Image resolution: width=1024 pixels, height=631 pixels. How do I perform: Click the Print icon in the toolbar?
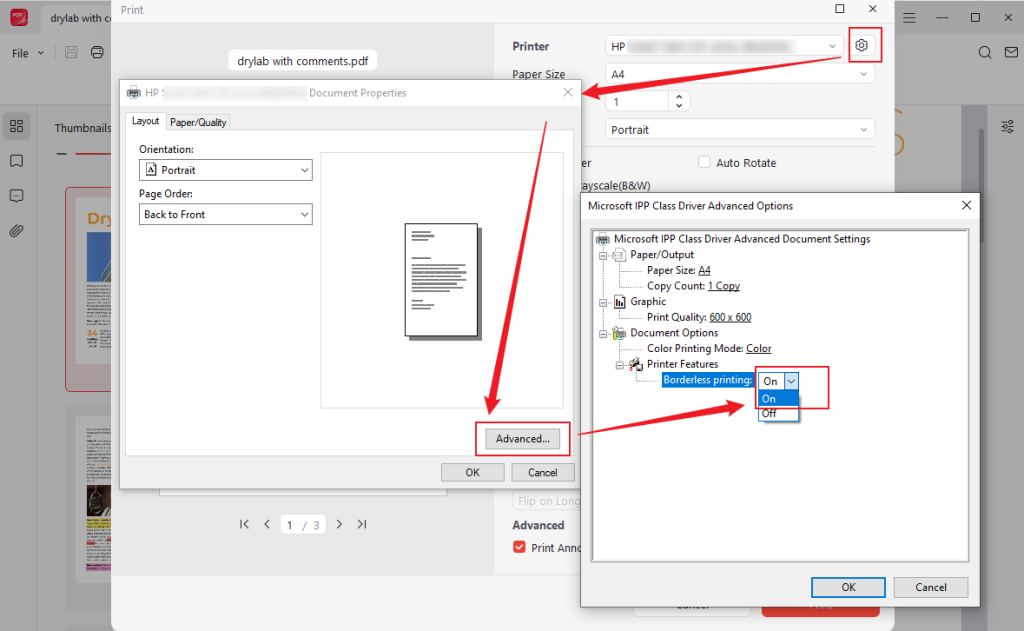pos(97,52)
